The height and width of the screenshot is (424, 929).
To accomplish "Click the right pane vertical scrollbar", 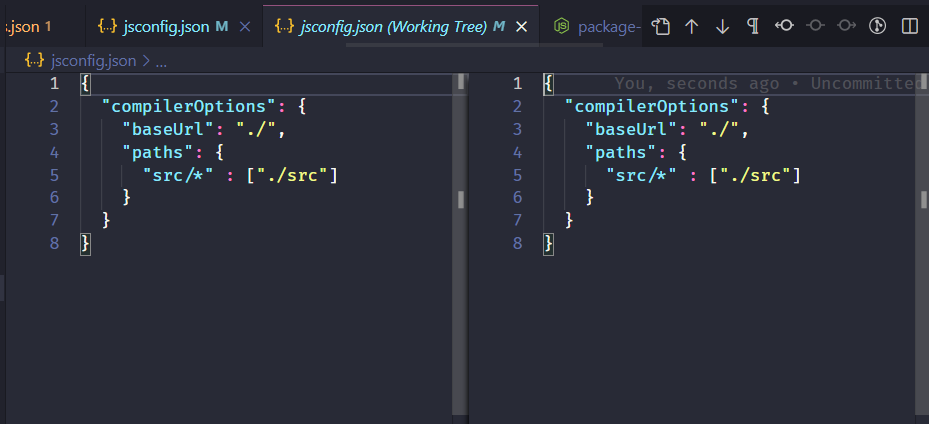I will click(x=924, y=243).
